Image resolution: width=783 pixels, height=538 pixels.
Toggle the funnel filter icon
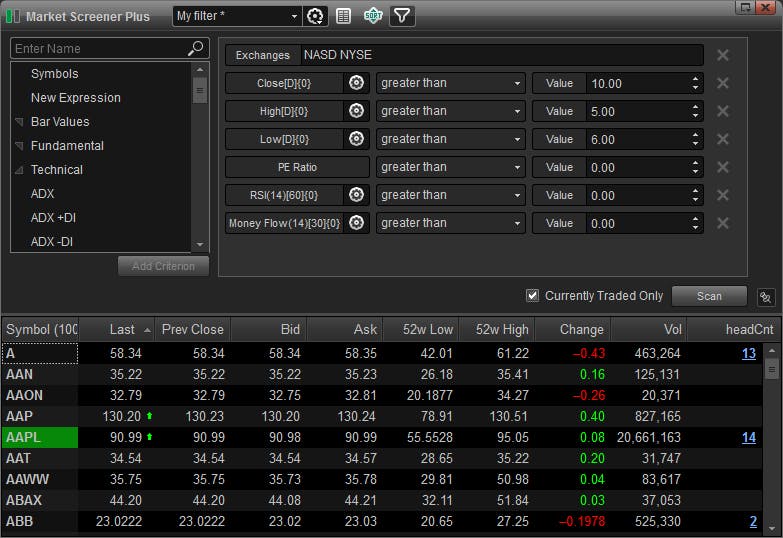pyautogui.click(x=402, y=16)
